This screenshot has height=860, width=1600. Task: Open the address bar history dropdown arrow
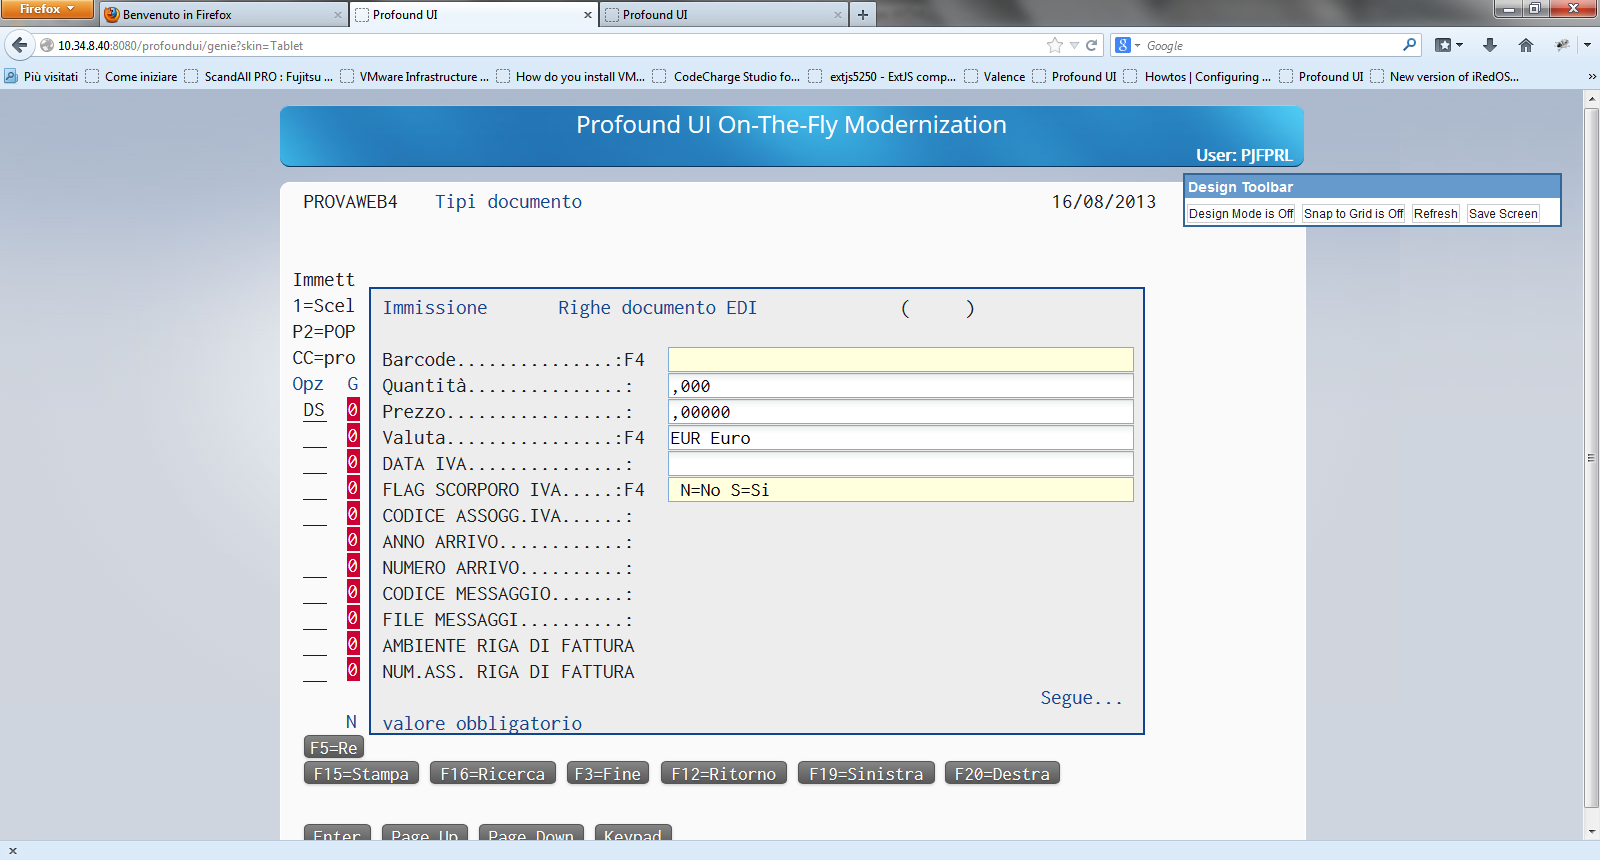pos(1074,45)
